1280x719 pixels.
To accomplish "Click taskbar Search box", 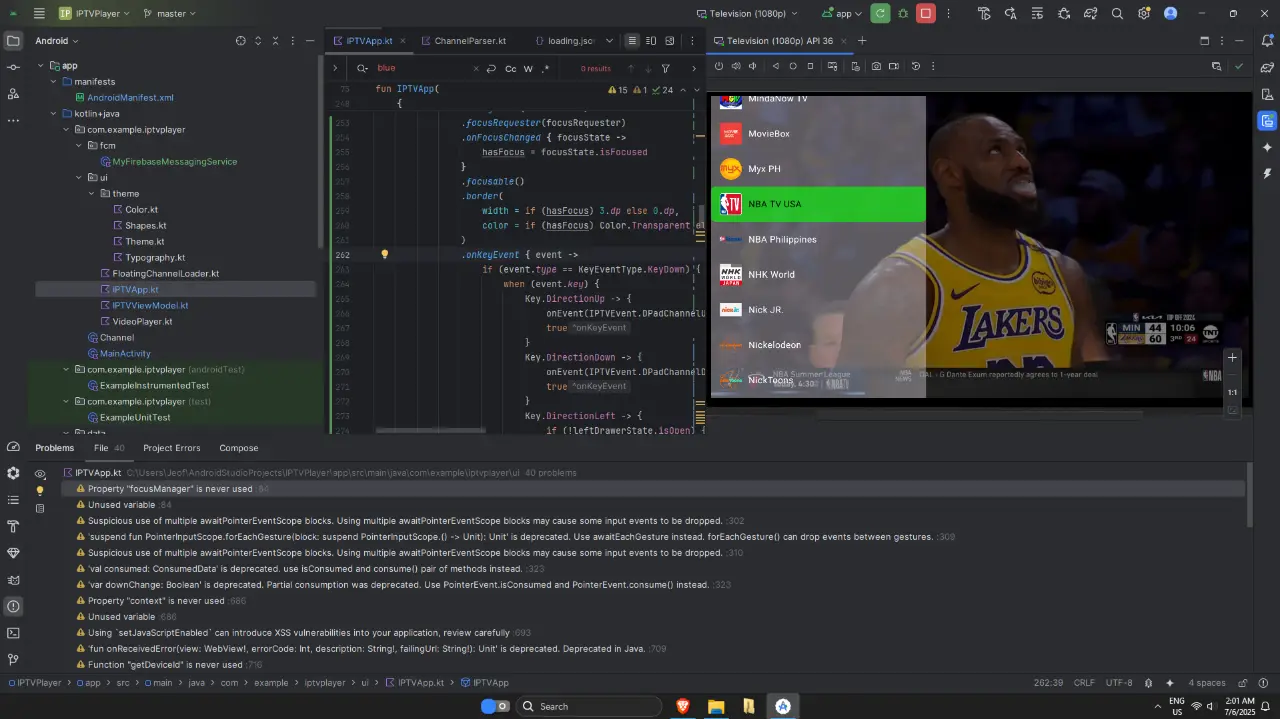I will [x=589, y=706].
